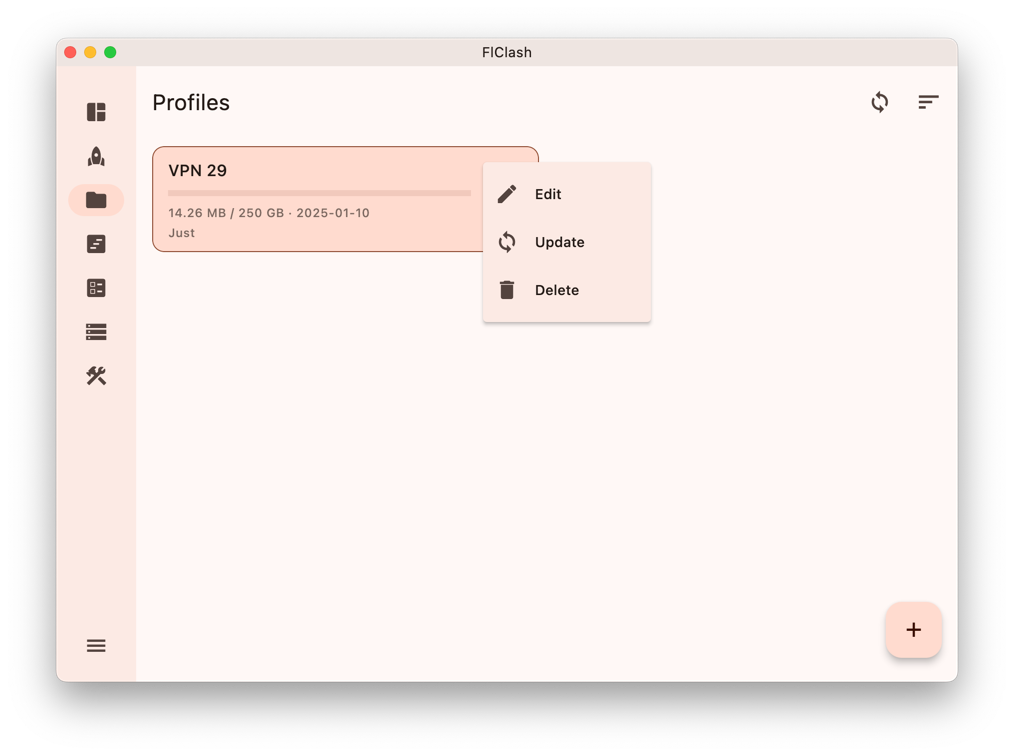Viewport: 1014px width, 756px height.
Task: Open the server stack Resources icon
Action: (x=96, y=332)
